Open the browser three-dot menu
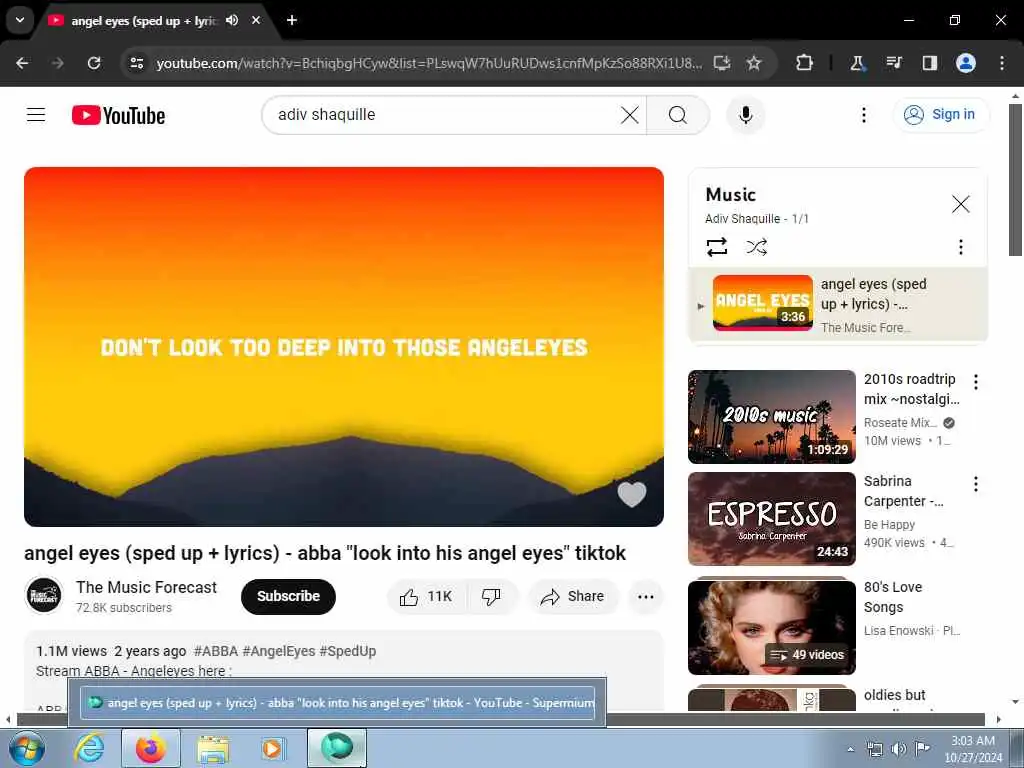Viewport: 1024px width, 768px height. [x=1002, y=63]
